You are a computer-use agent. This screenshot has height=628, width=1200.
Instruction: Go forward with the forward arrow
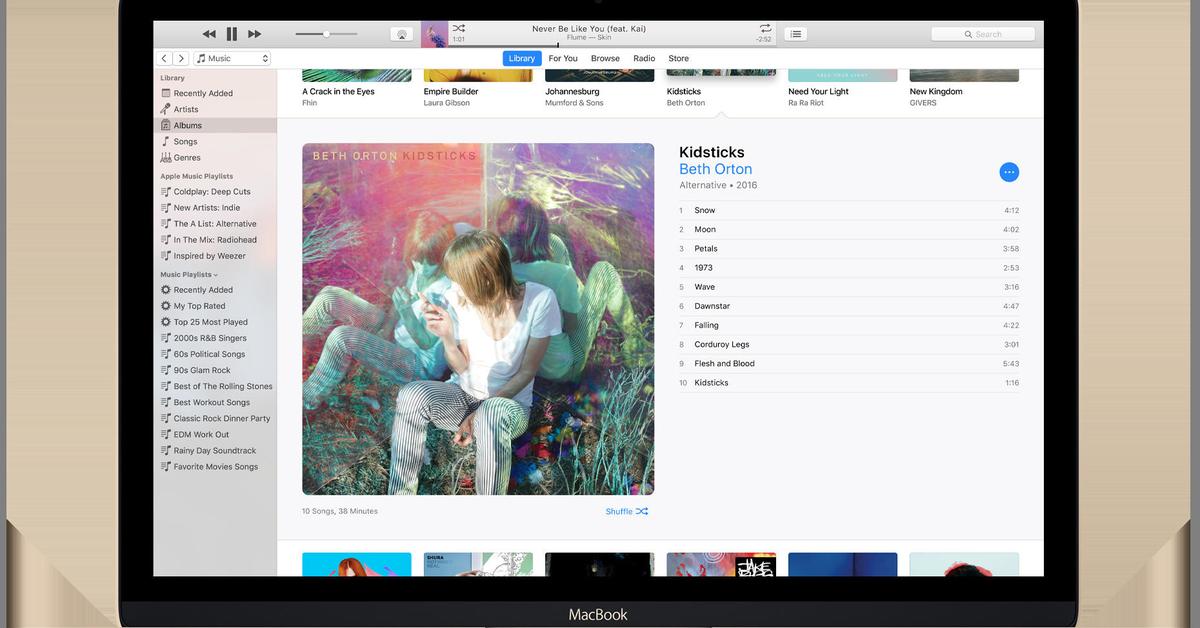pos(181,59)
